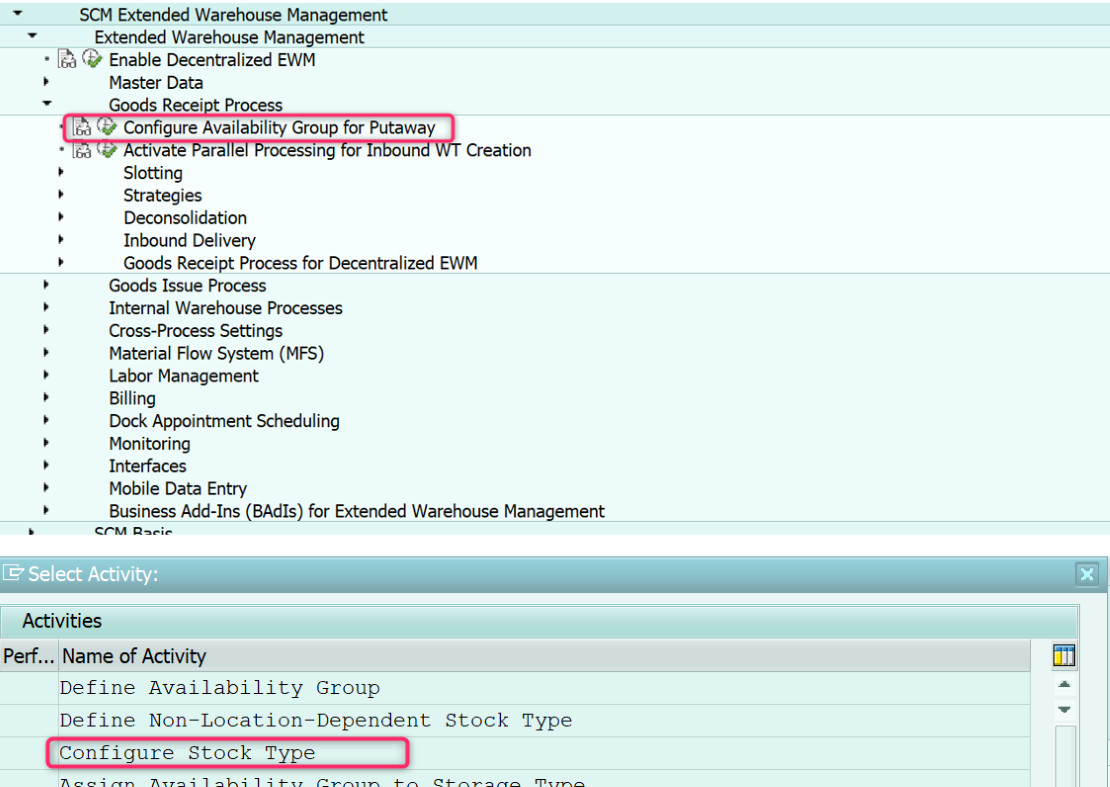Expand the Slotting node
Screen dimensions: 1110x787
click(x=61, y=173)
